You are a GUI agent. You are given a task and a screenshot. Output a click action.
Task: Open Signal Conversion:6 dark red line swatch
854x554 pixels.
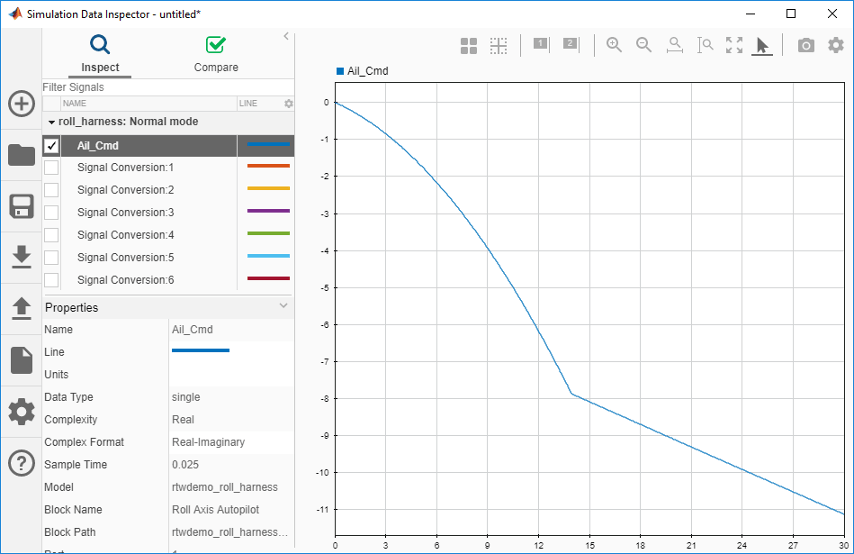[268, 278]
